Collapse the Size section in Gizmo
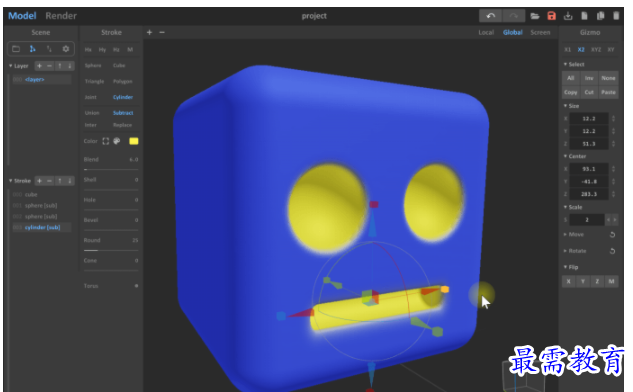Image resolution: width=633 pixels, height=392 pixels. click(x=565, y=106)
